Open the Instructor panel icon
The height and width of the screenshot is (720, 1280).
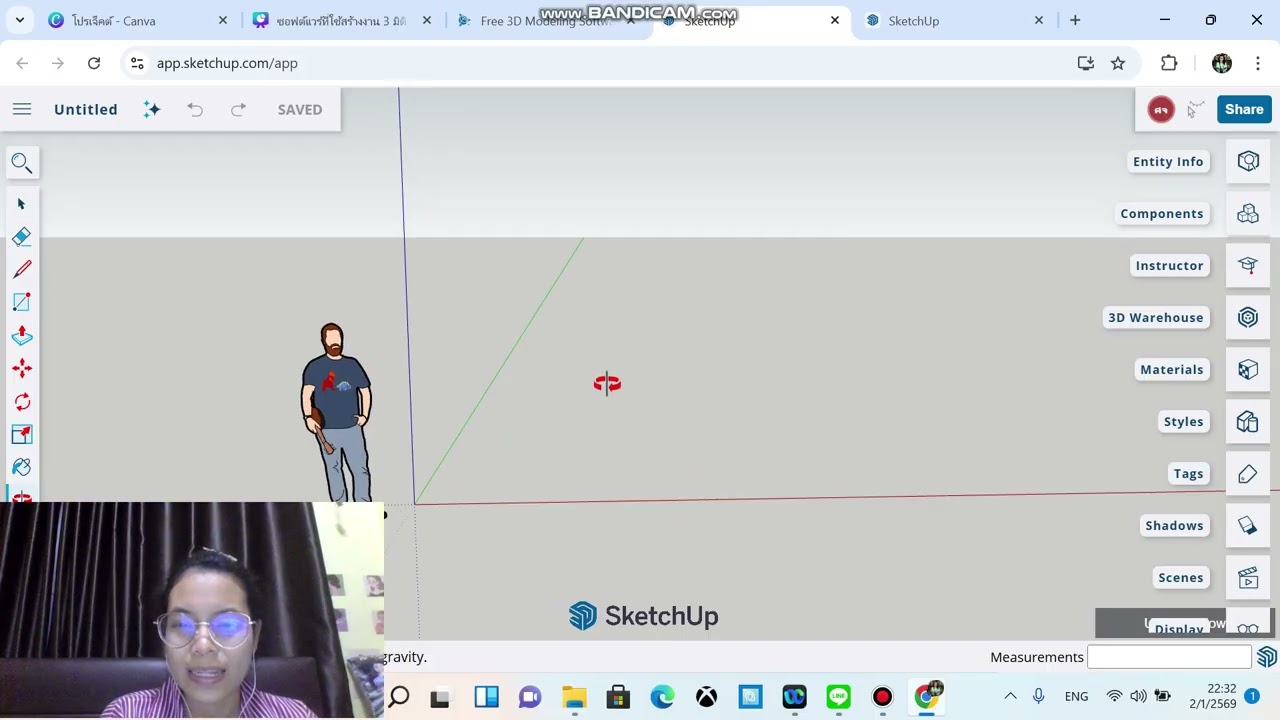[x=1248, y=265]
